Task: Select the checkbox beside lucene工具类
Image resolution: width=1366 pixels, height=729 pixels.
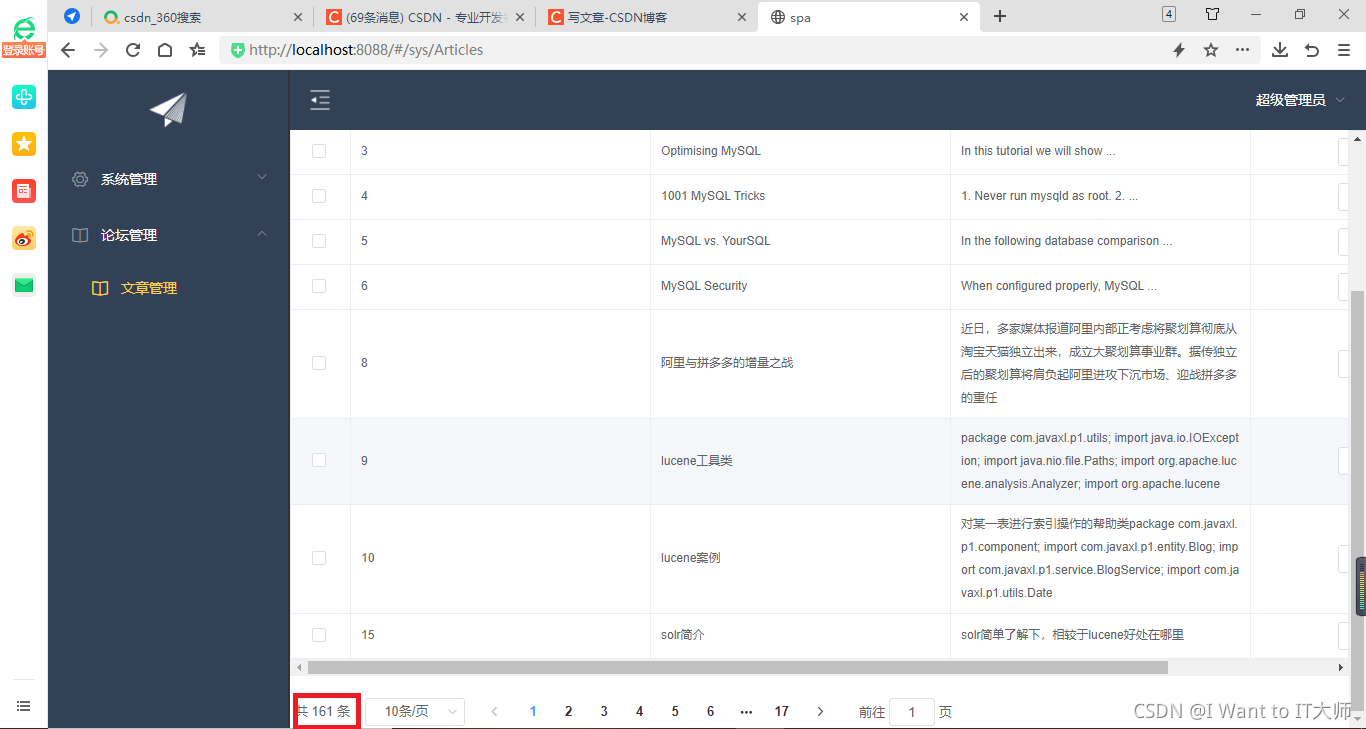Action: [x=319, y=460]
